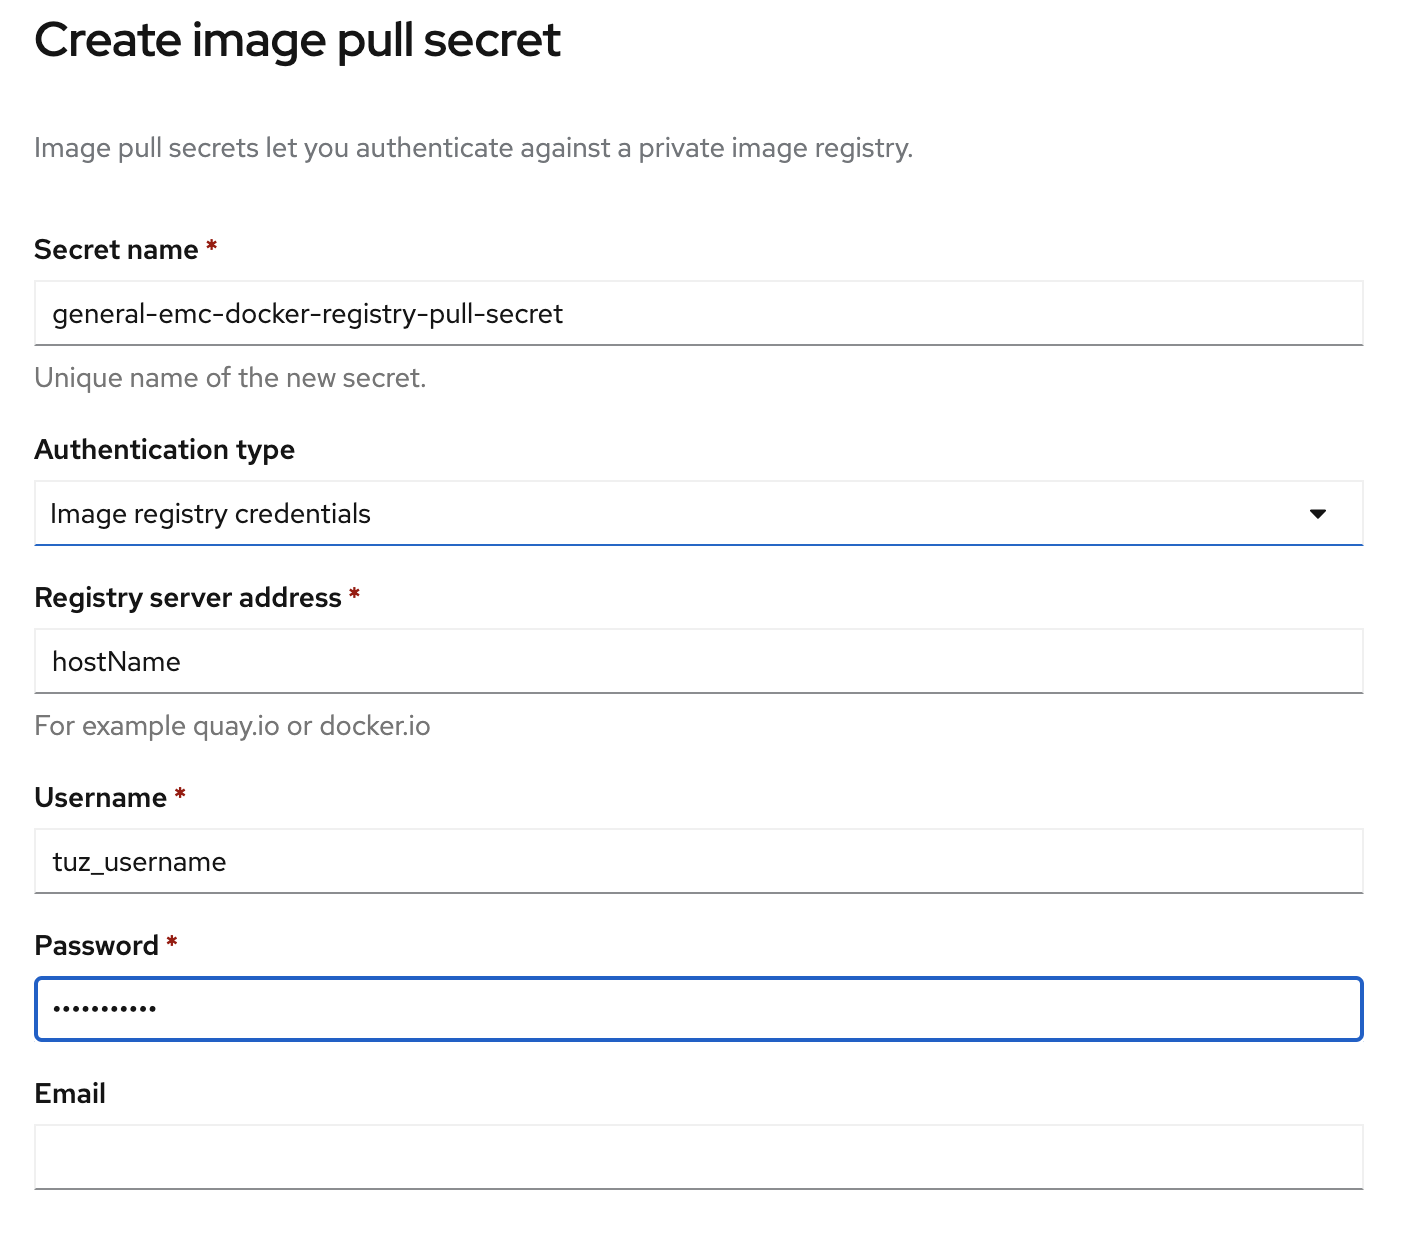Click the required asterisk beside Registry server address
The height and width of the screenshot is (1254, 1424).
[354, 595]
